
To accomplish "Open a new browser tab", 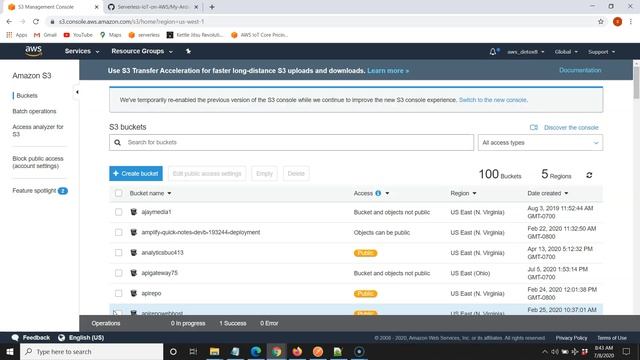I will coord(212,7).
